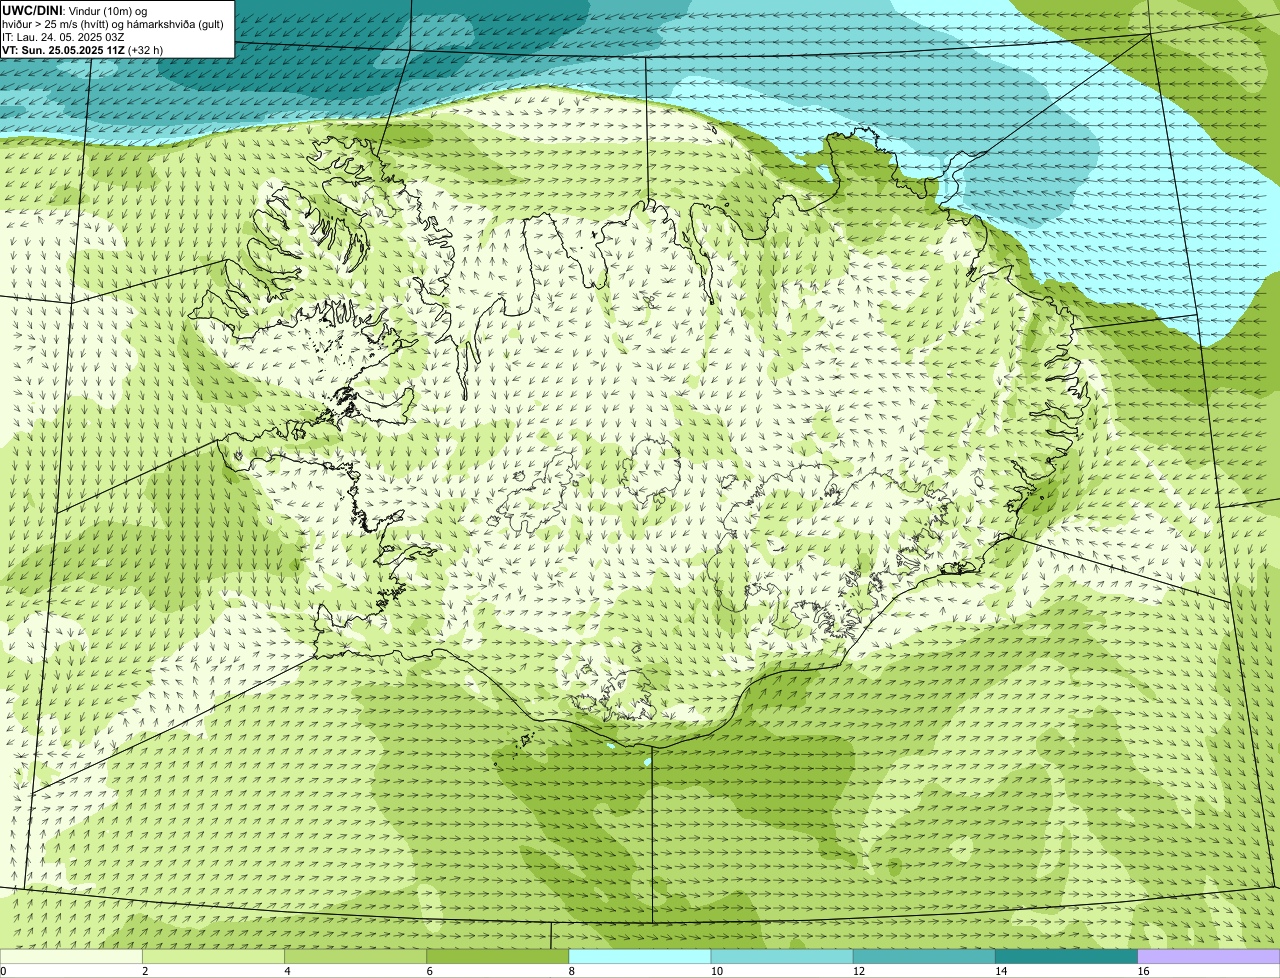1280x978 pixels.
Task: Click the legend scale label "10"
Action: tap(717, 971)
